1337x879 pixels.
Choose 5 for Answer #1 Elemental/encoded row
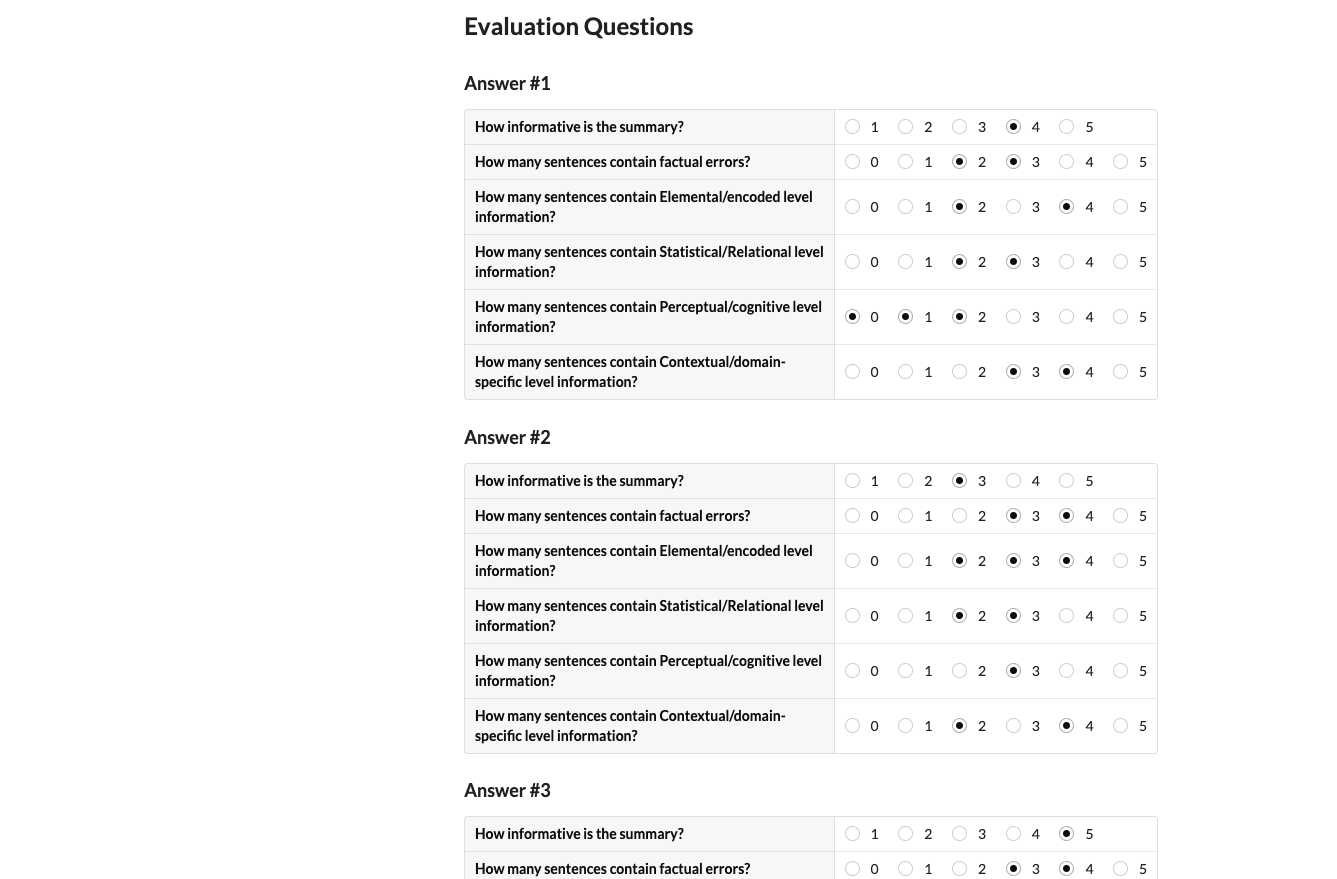(1121, 207)
